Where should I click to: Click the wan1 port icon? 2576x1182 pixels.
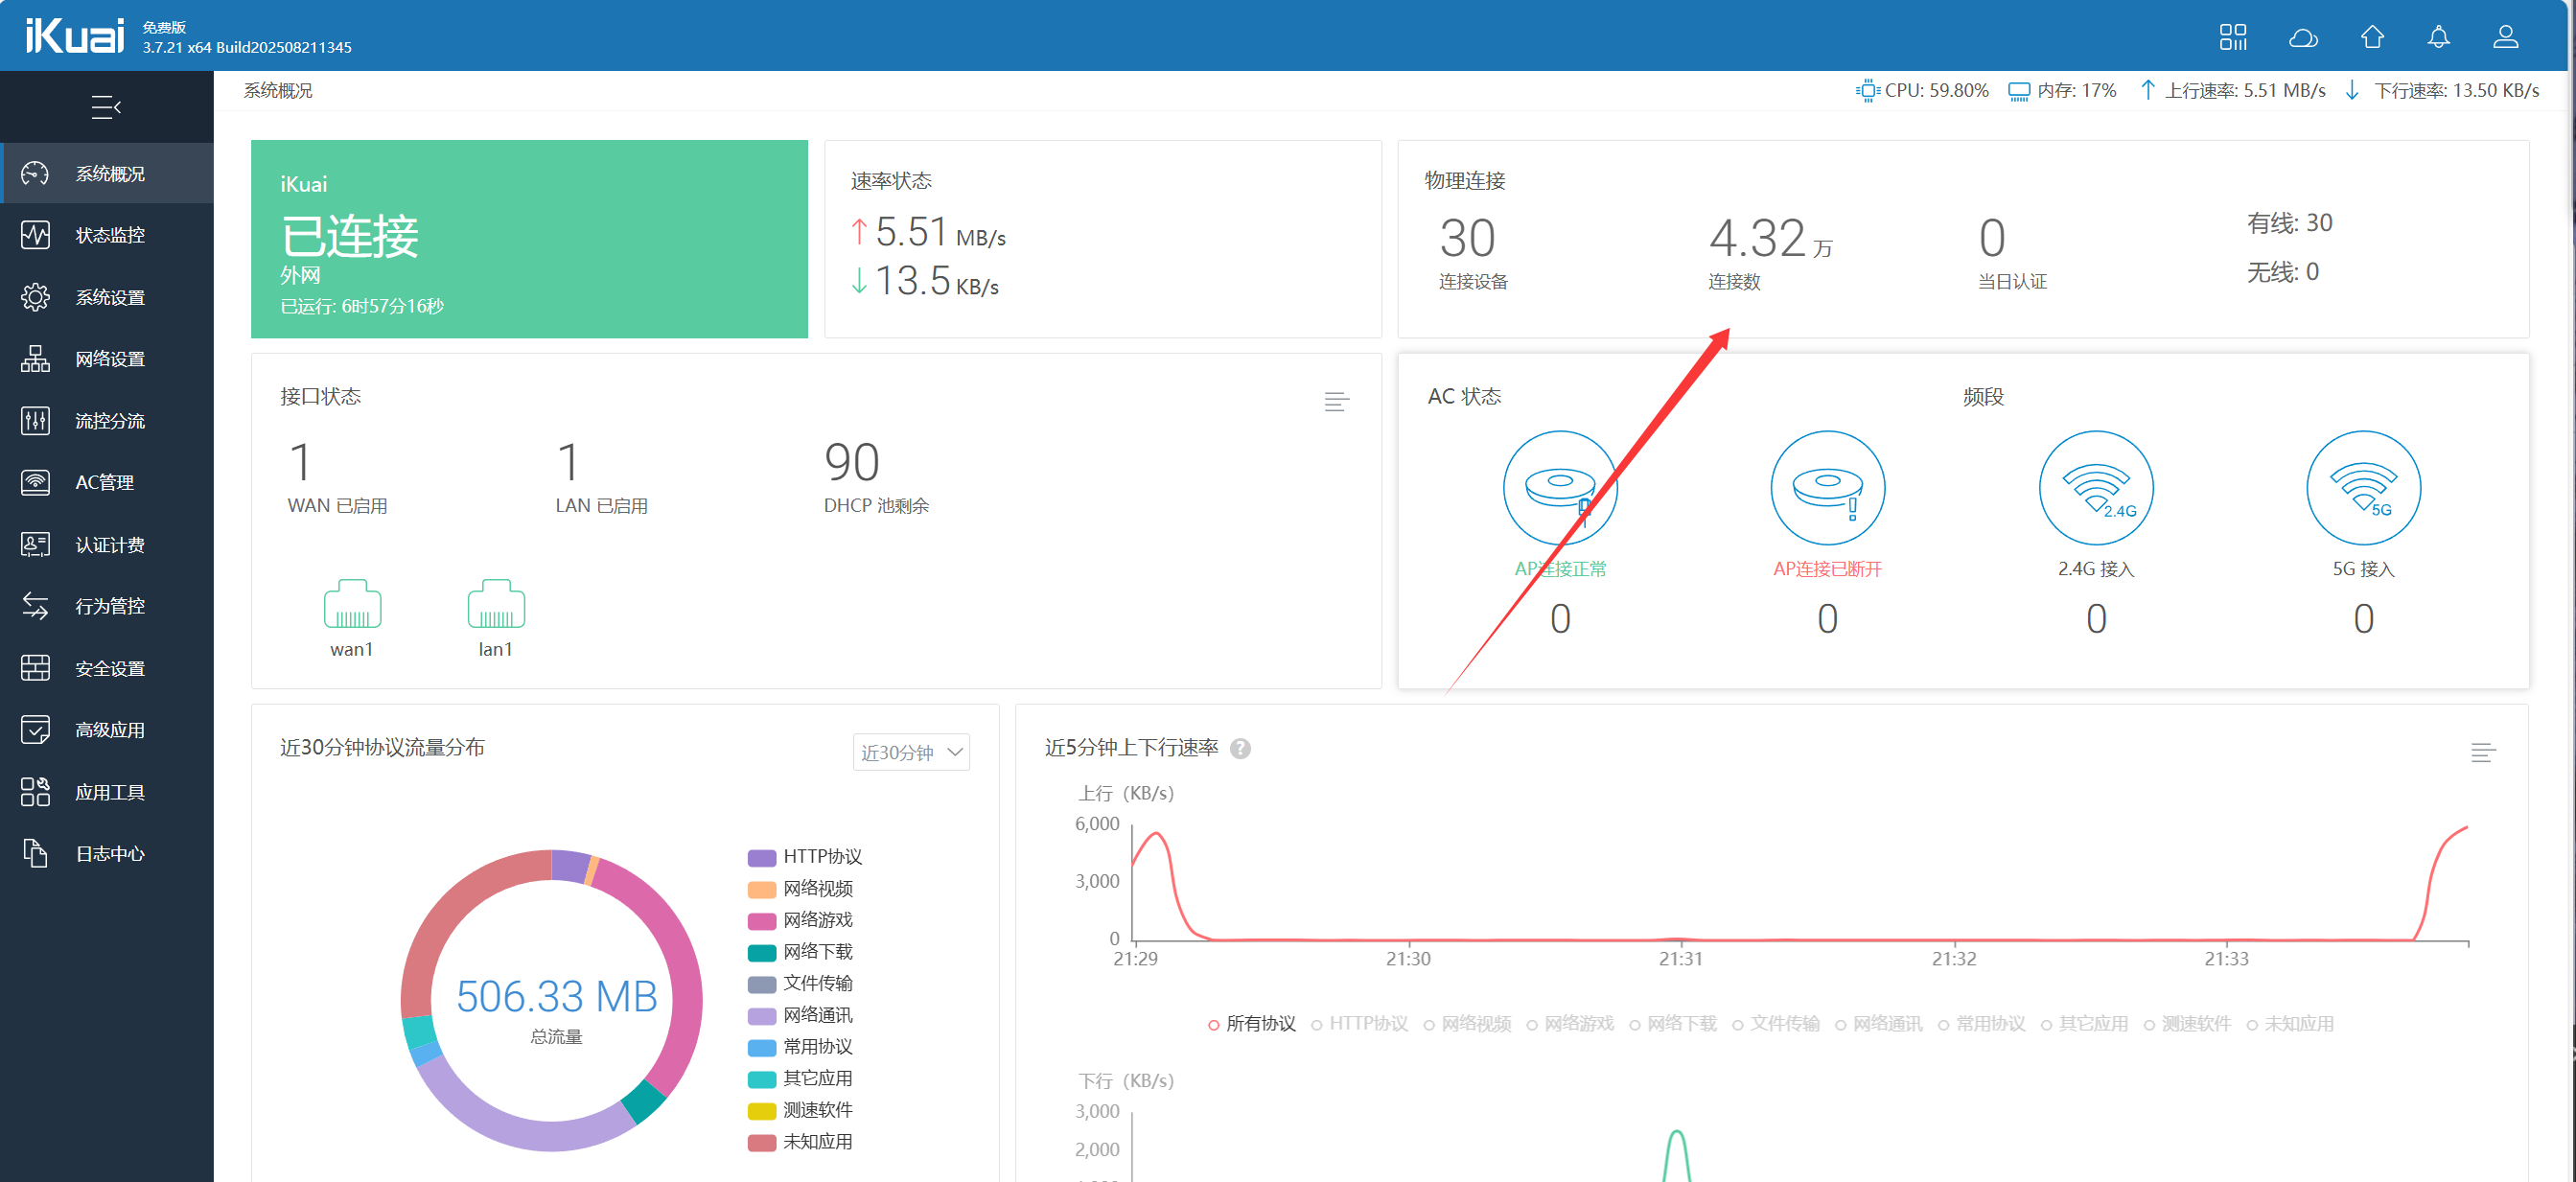[x=352, y=604]
